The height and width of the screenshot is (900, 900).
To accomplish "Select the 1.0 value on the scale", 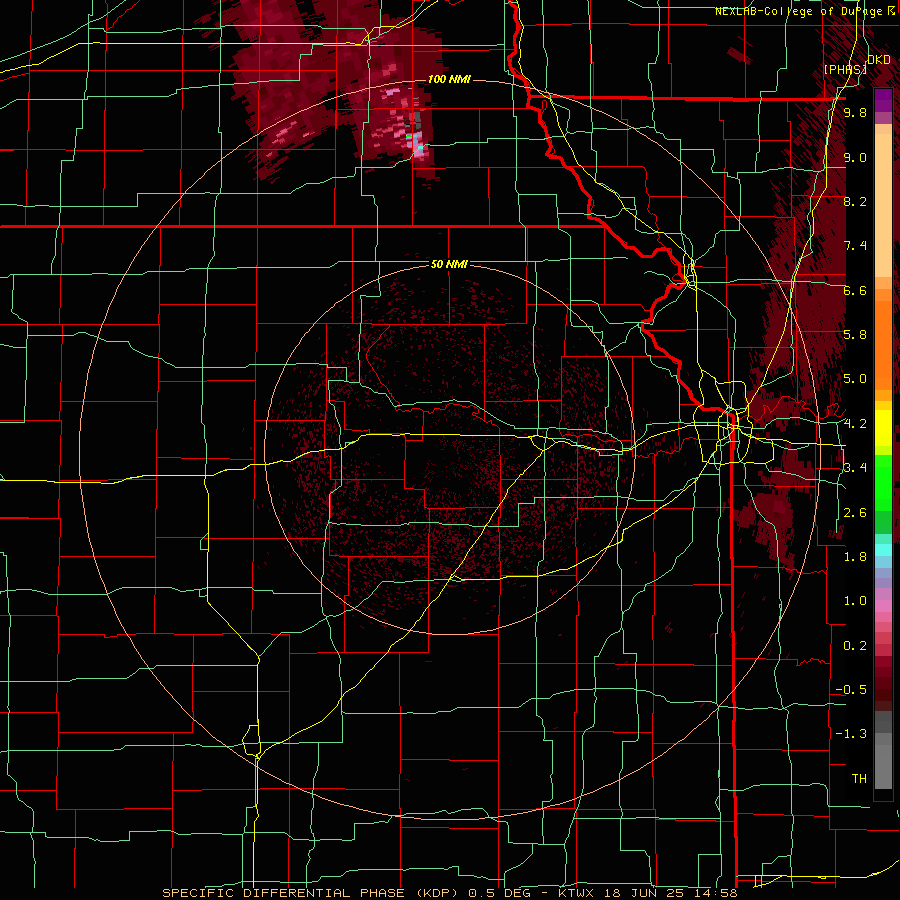I will click(855, 601).
